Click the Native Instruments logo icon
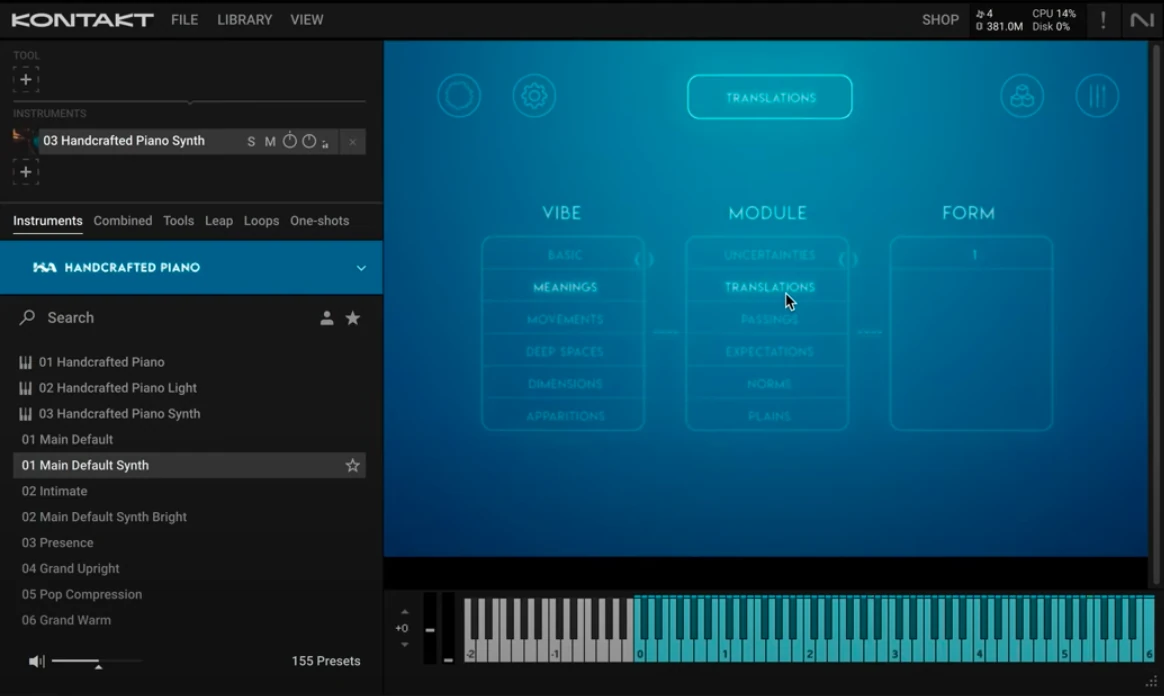This screenshot has width=1164, height=696. click(x=1142, y=20)
